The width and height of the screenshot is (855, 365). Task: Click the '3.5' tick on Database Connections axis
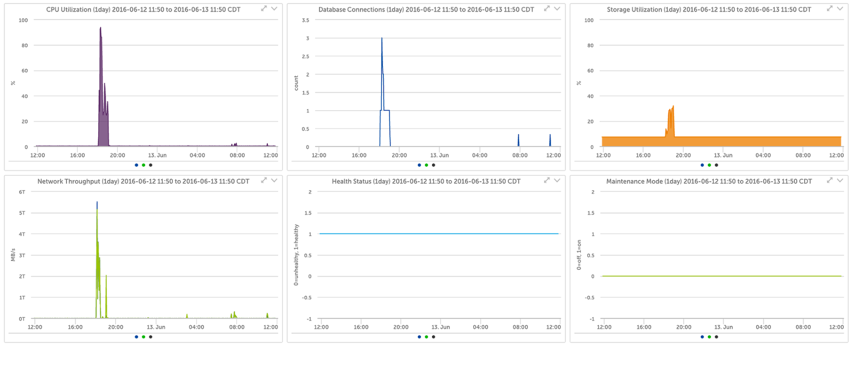305,20
